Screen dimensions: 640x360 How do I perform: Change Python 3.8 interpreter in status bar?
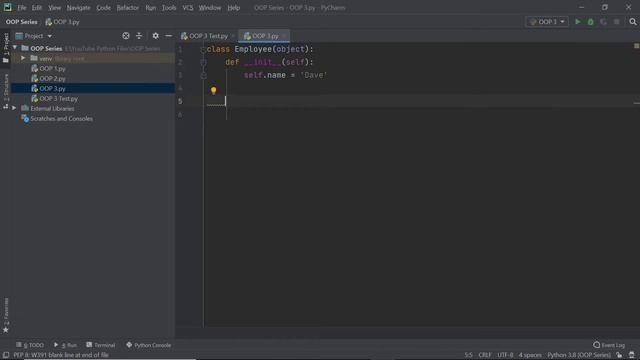579,355
